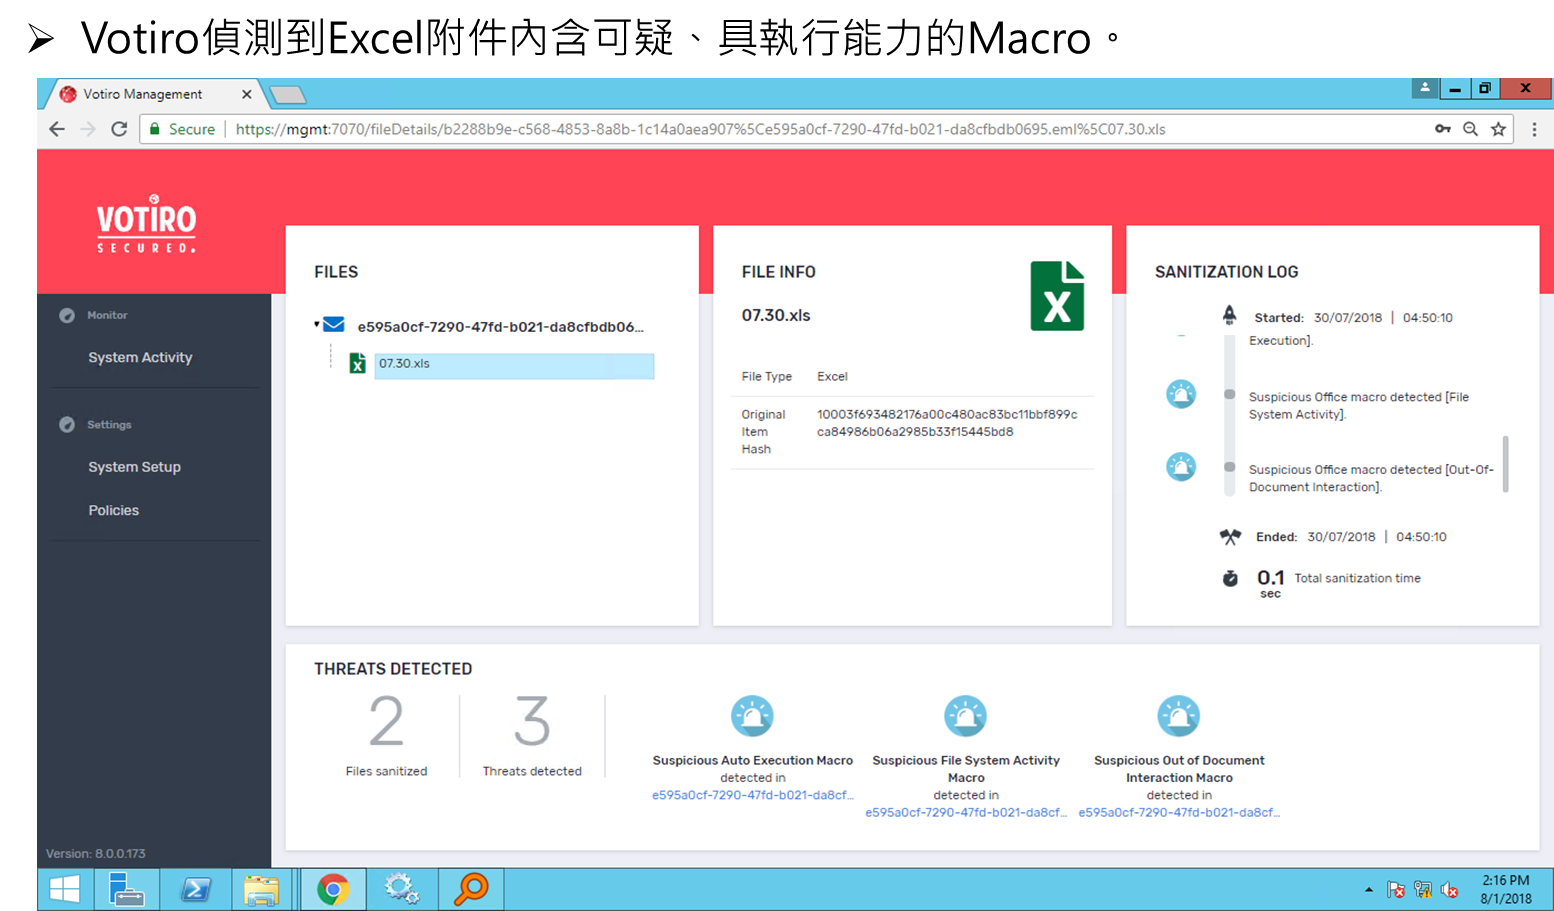Click the saved password key icon
This screenshot has width=1554, height=911.
point(1442,129)
